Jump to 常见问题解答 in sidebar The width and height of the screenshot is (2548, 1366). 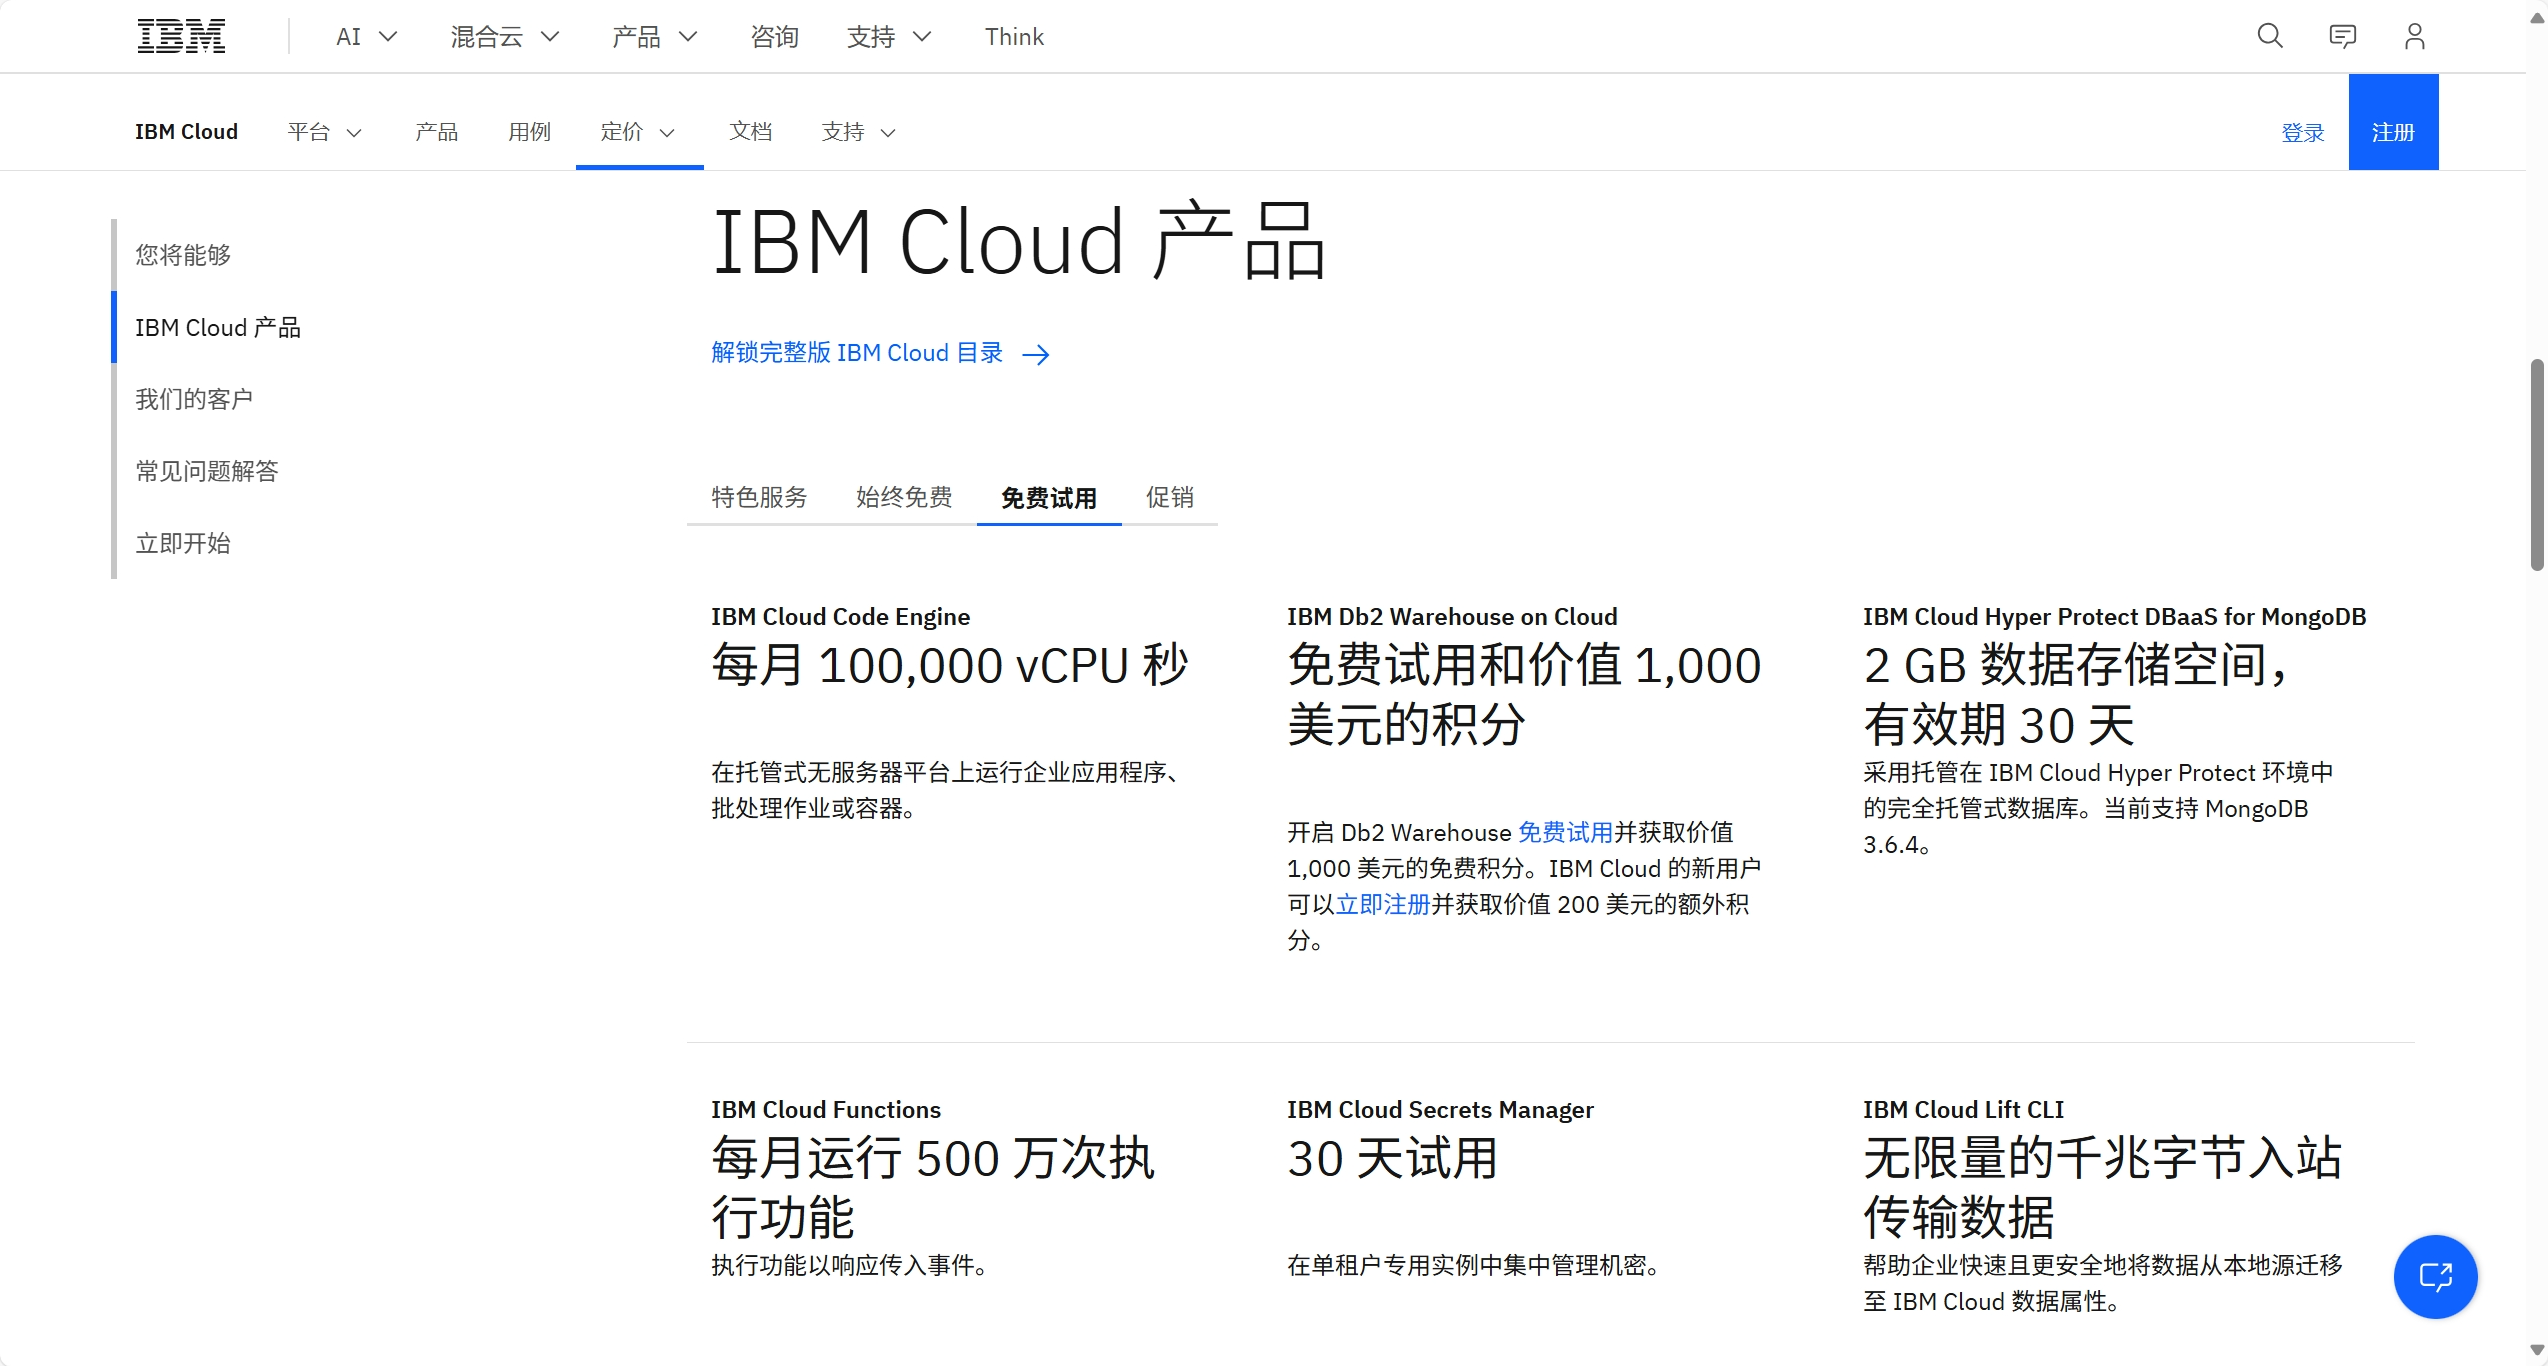(207, 471)
